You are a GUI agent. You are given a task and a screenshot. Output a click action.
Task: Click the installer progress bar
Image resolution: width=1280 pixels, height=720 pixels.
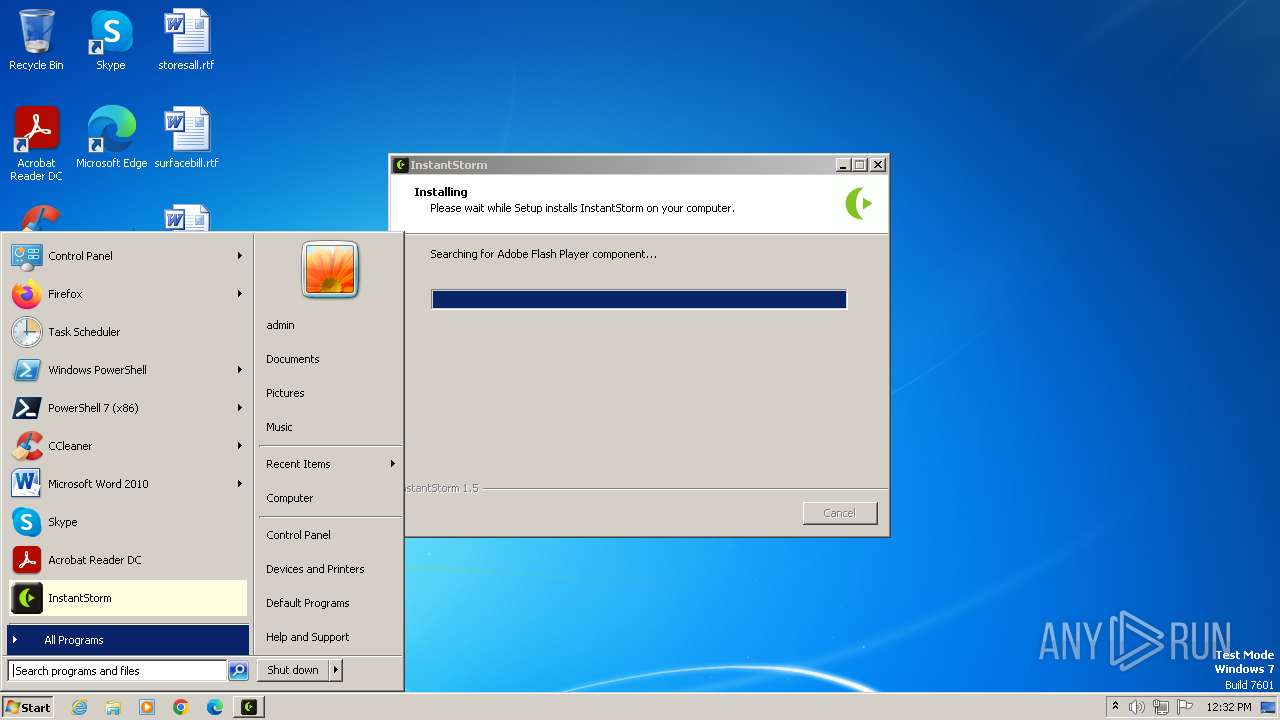(639, 299)
